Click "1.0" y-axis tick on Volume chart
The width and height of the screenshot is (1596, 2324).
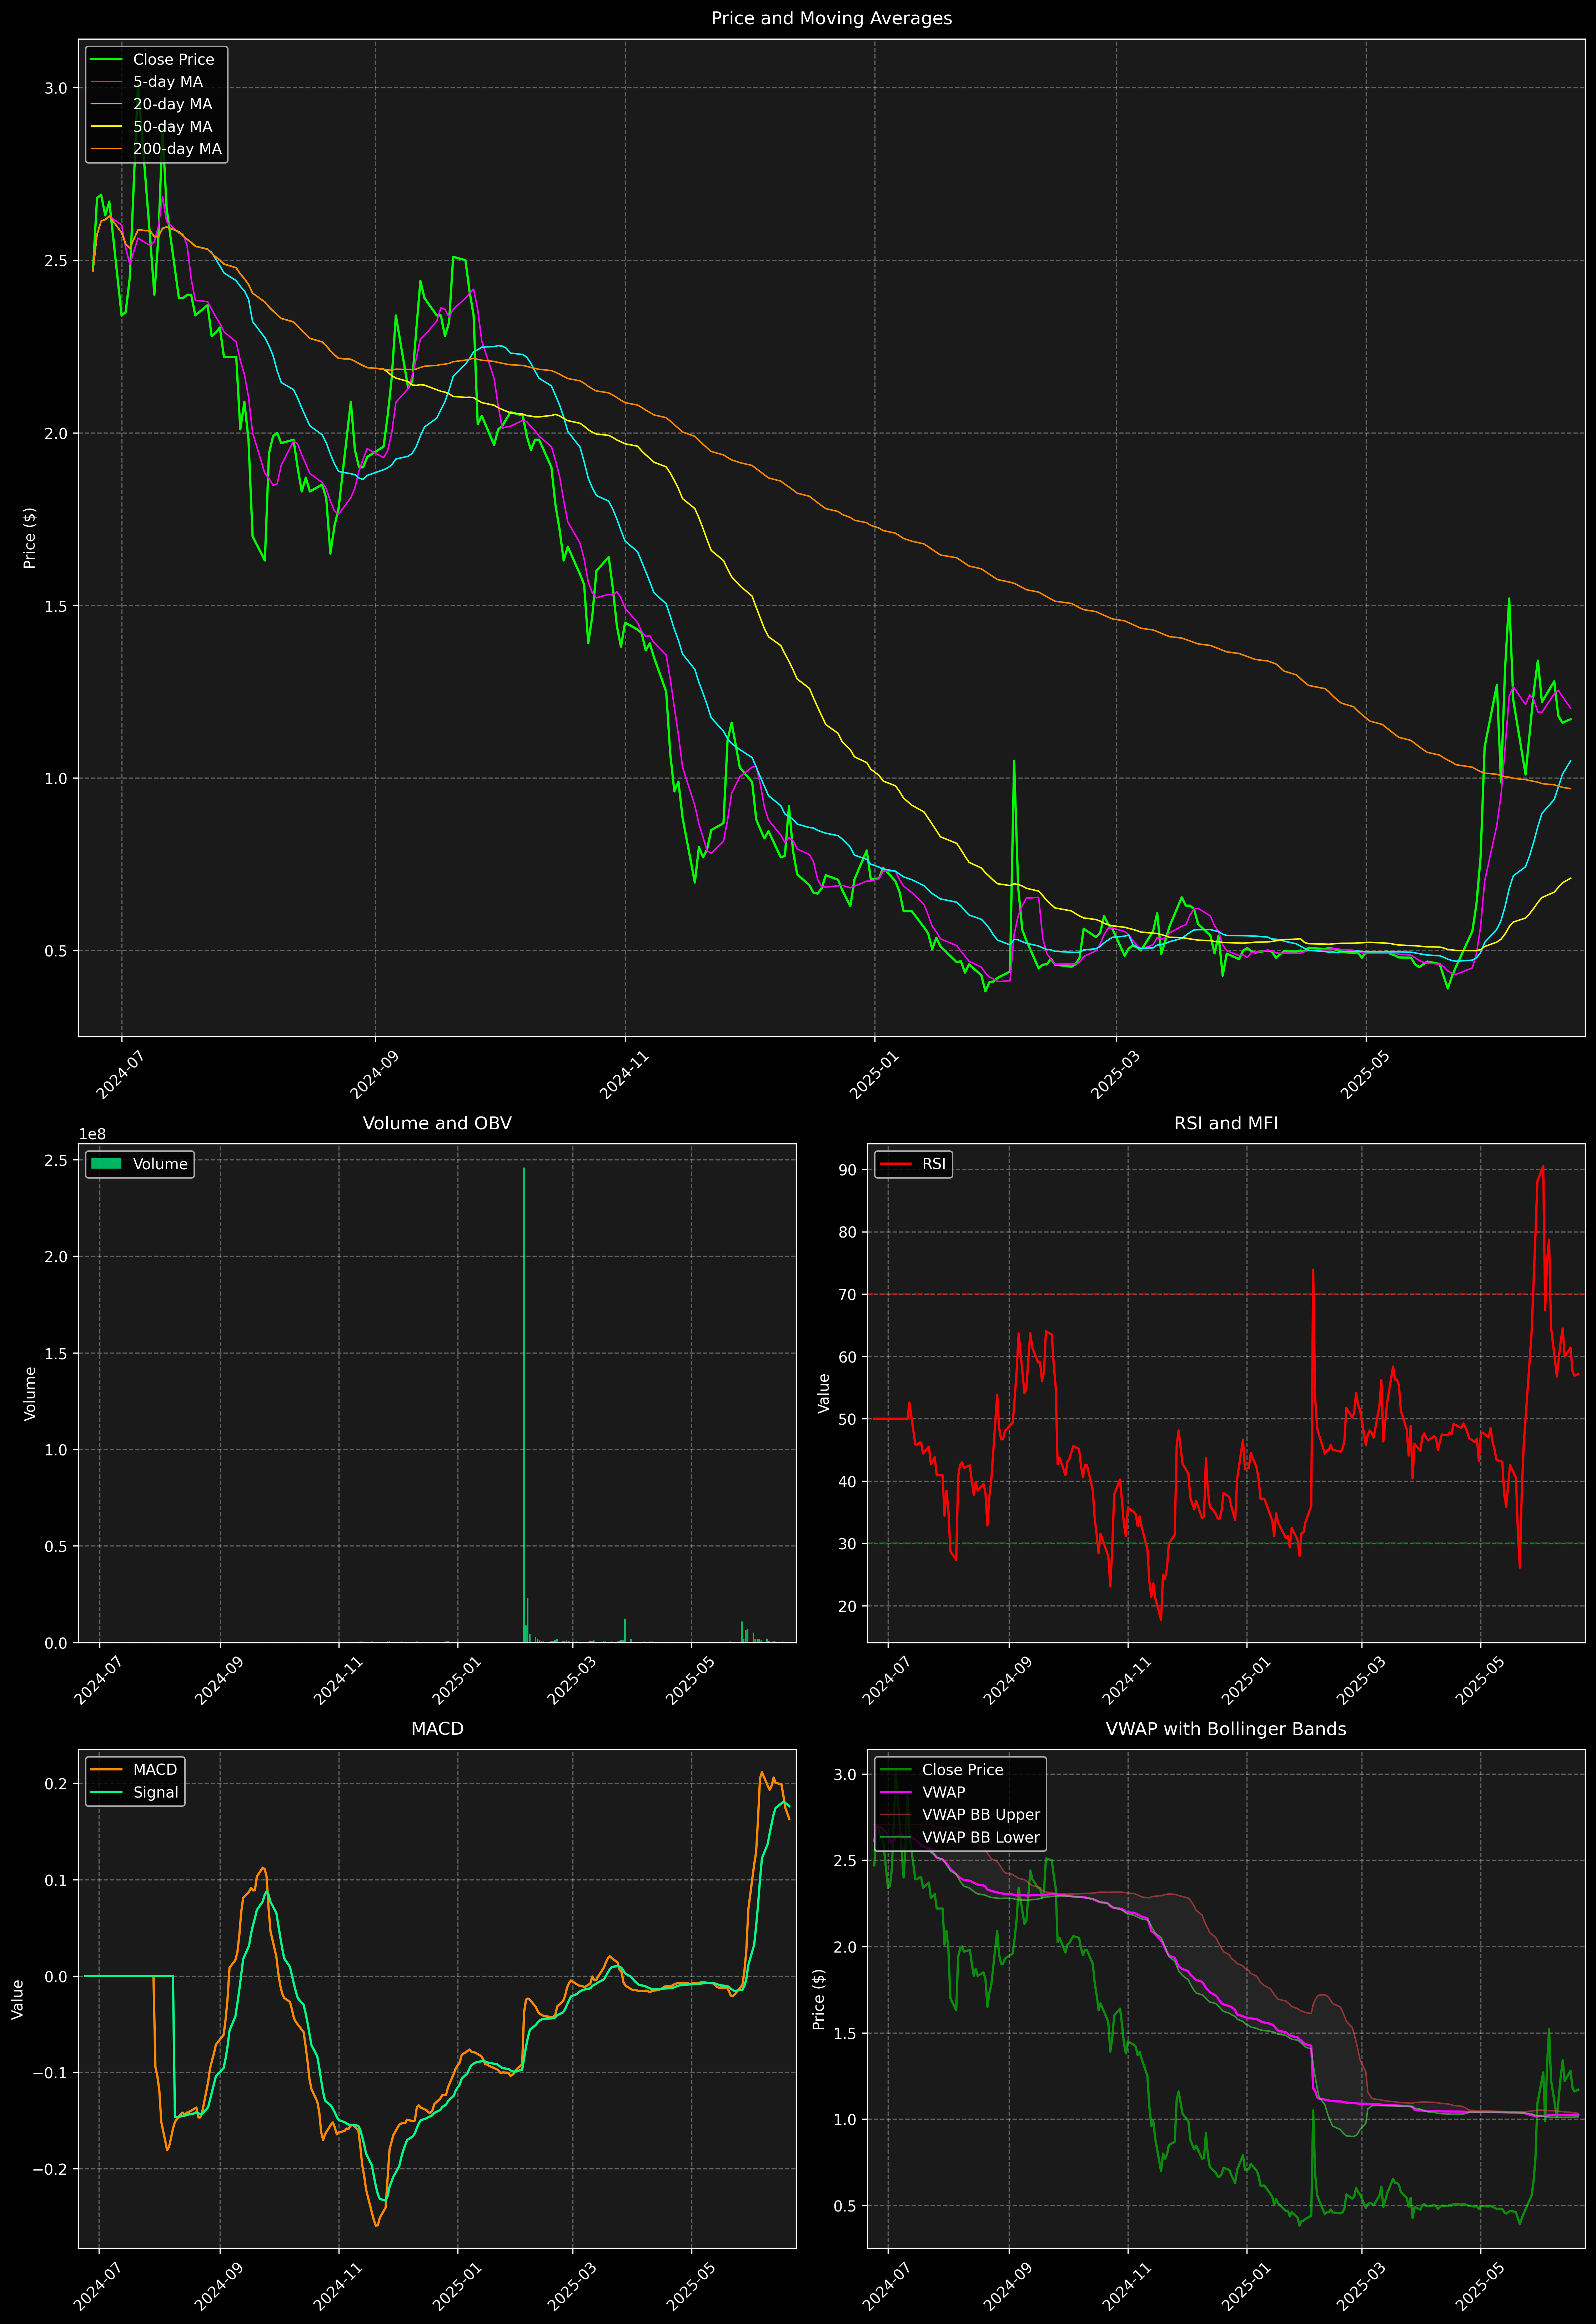[56, 1450]
